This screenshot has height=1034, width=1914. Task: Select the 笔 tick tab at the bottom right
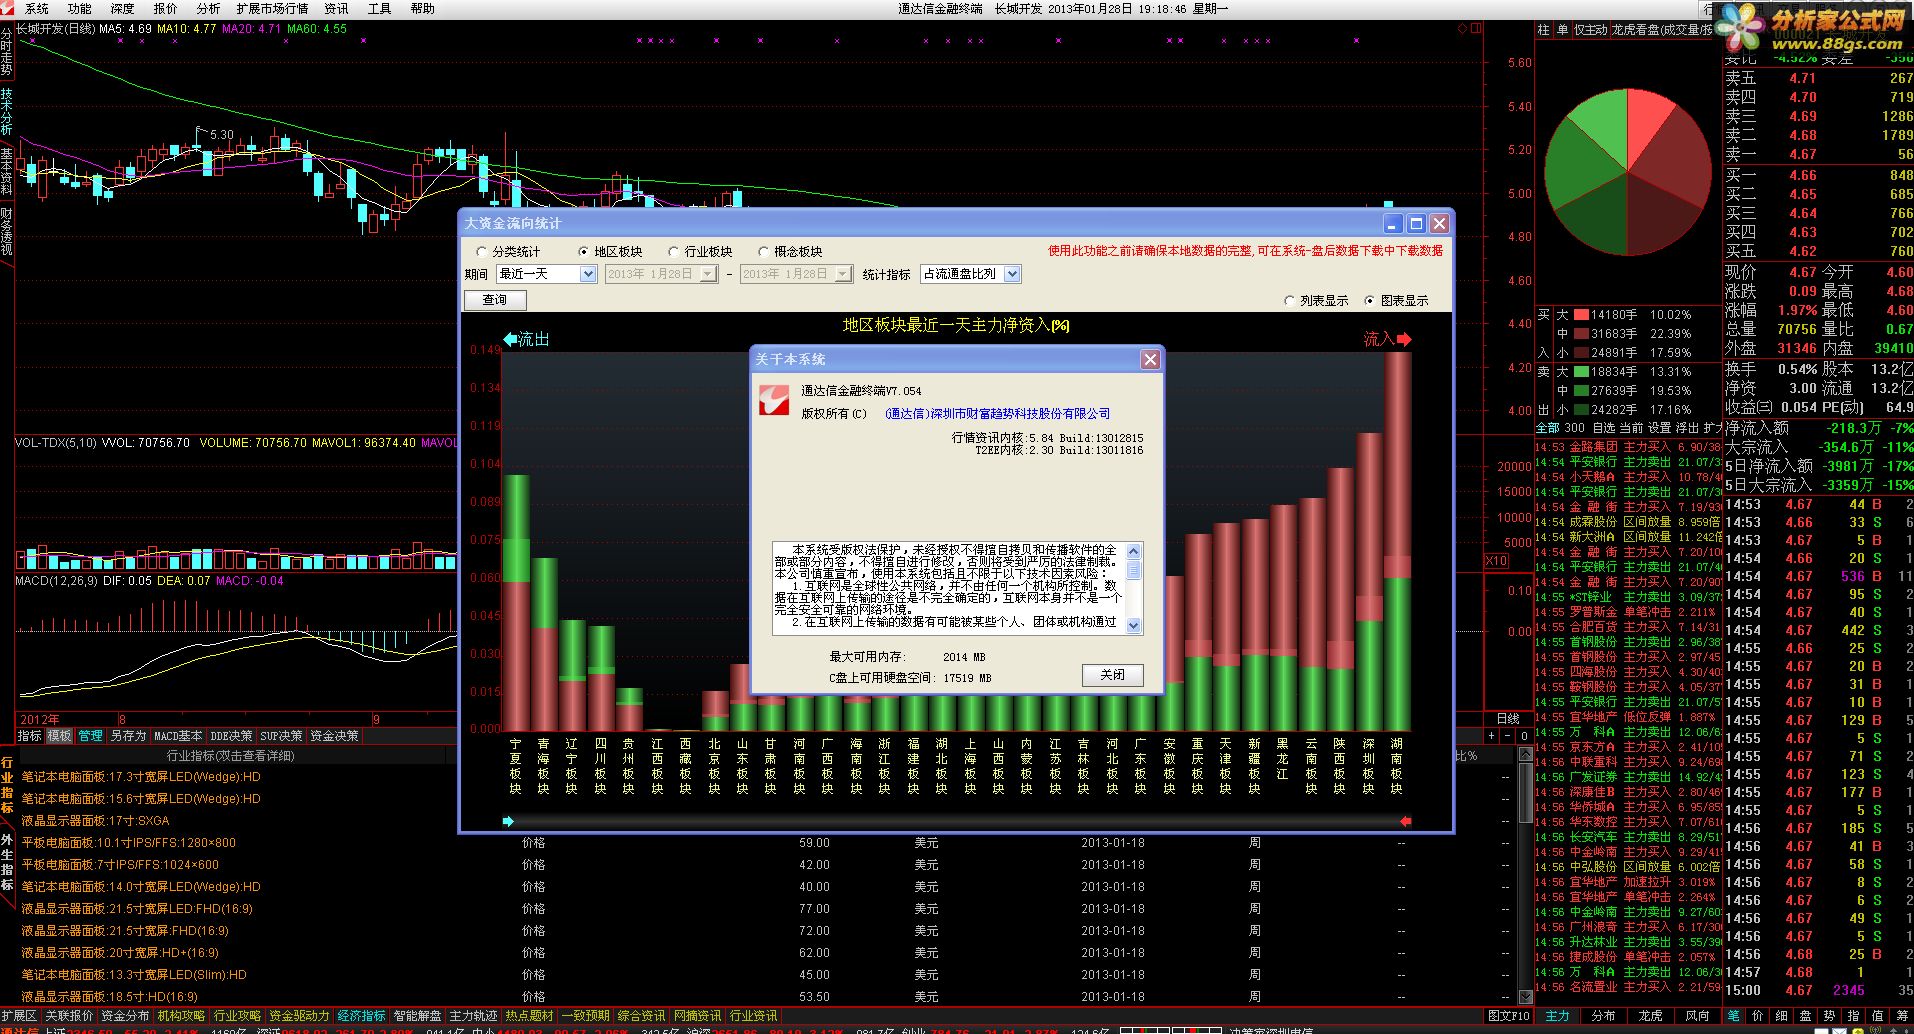pos(1733,1016)
